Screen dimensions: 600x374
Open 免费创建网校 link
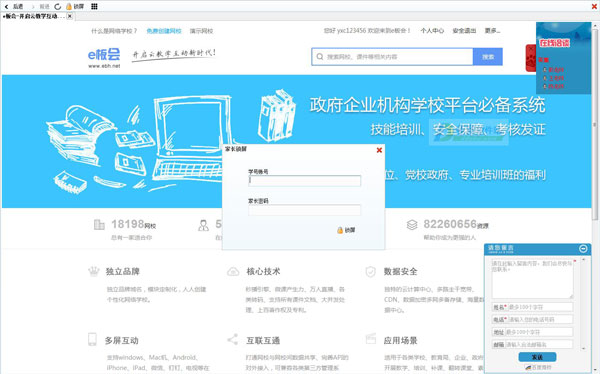click(164, 31)
